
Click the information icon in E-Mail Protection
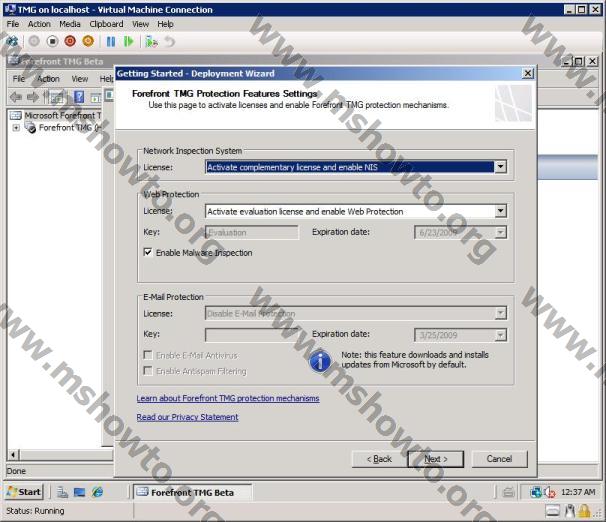point(320,361)
